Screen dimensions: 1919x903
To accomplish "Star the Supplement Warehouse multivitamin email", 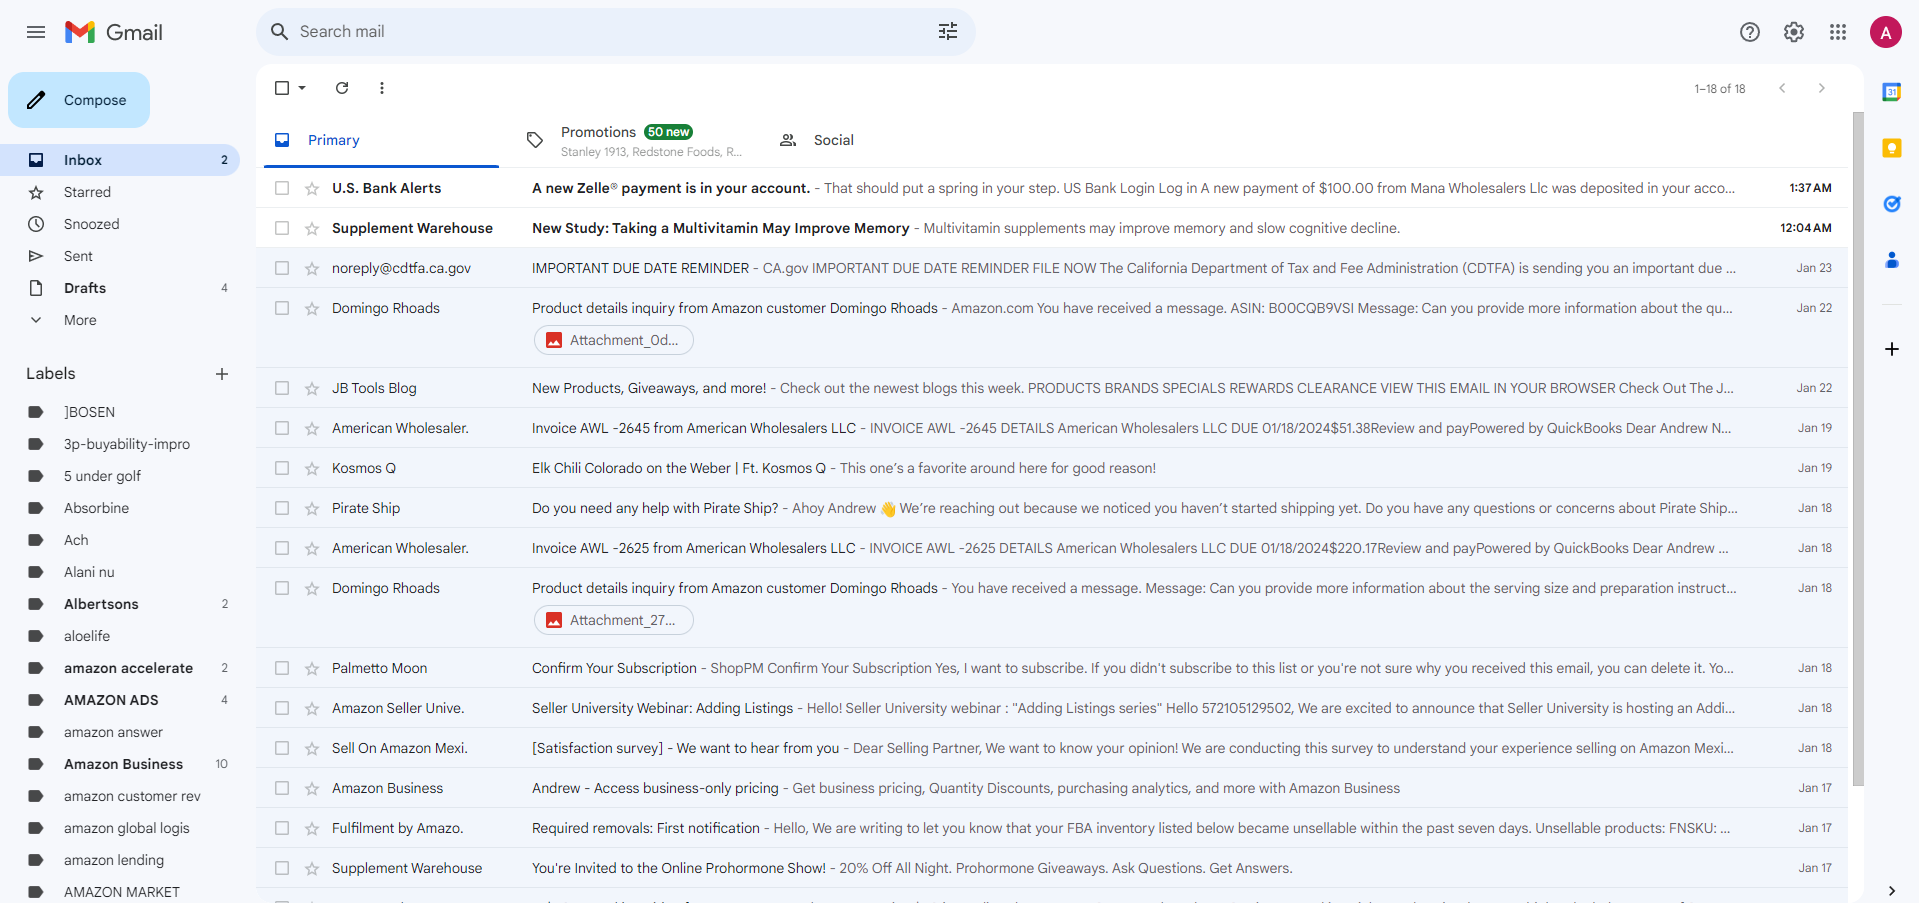I will point(312,228).
